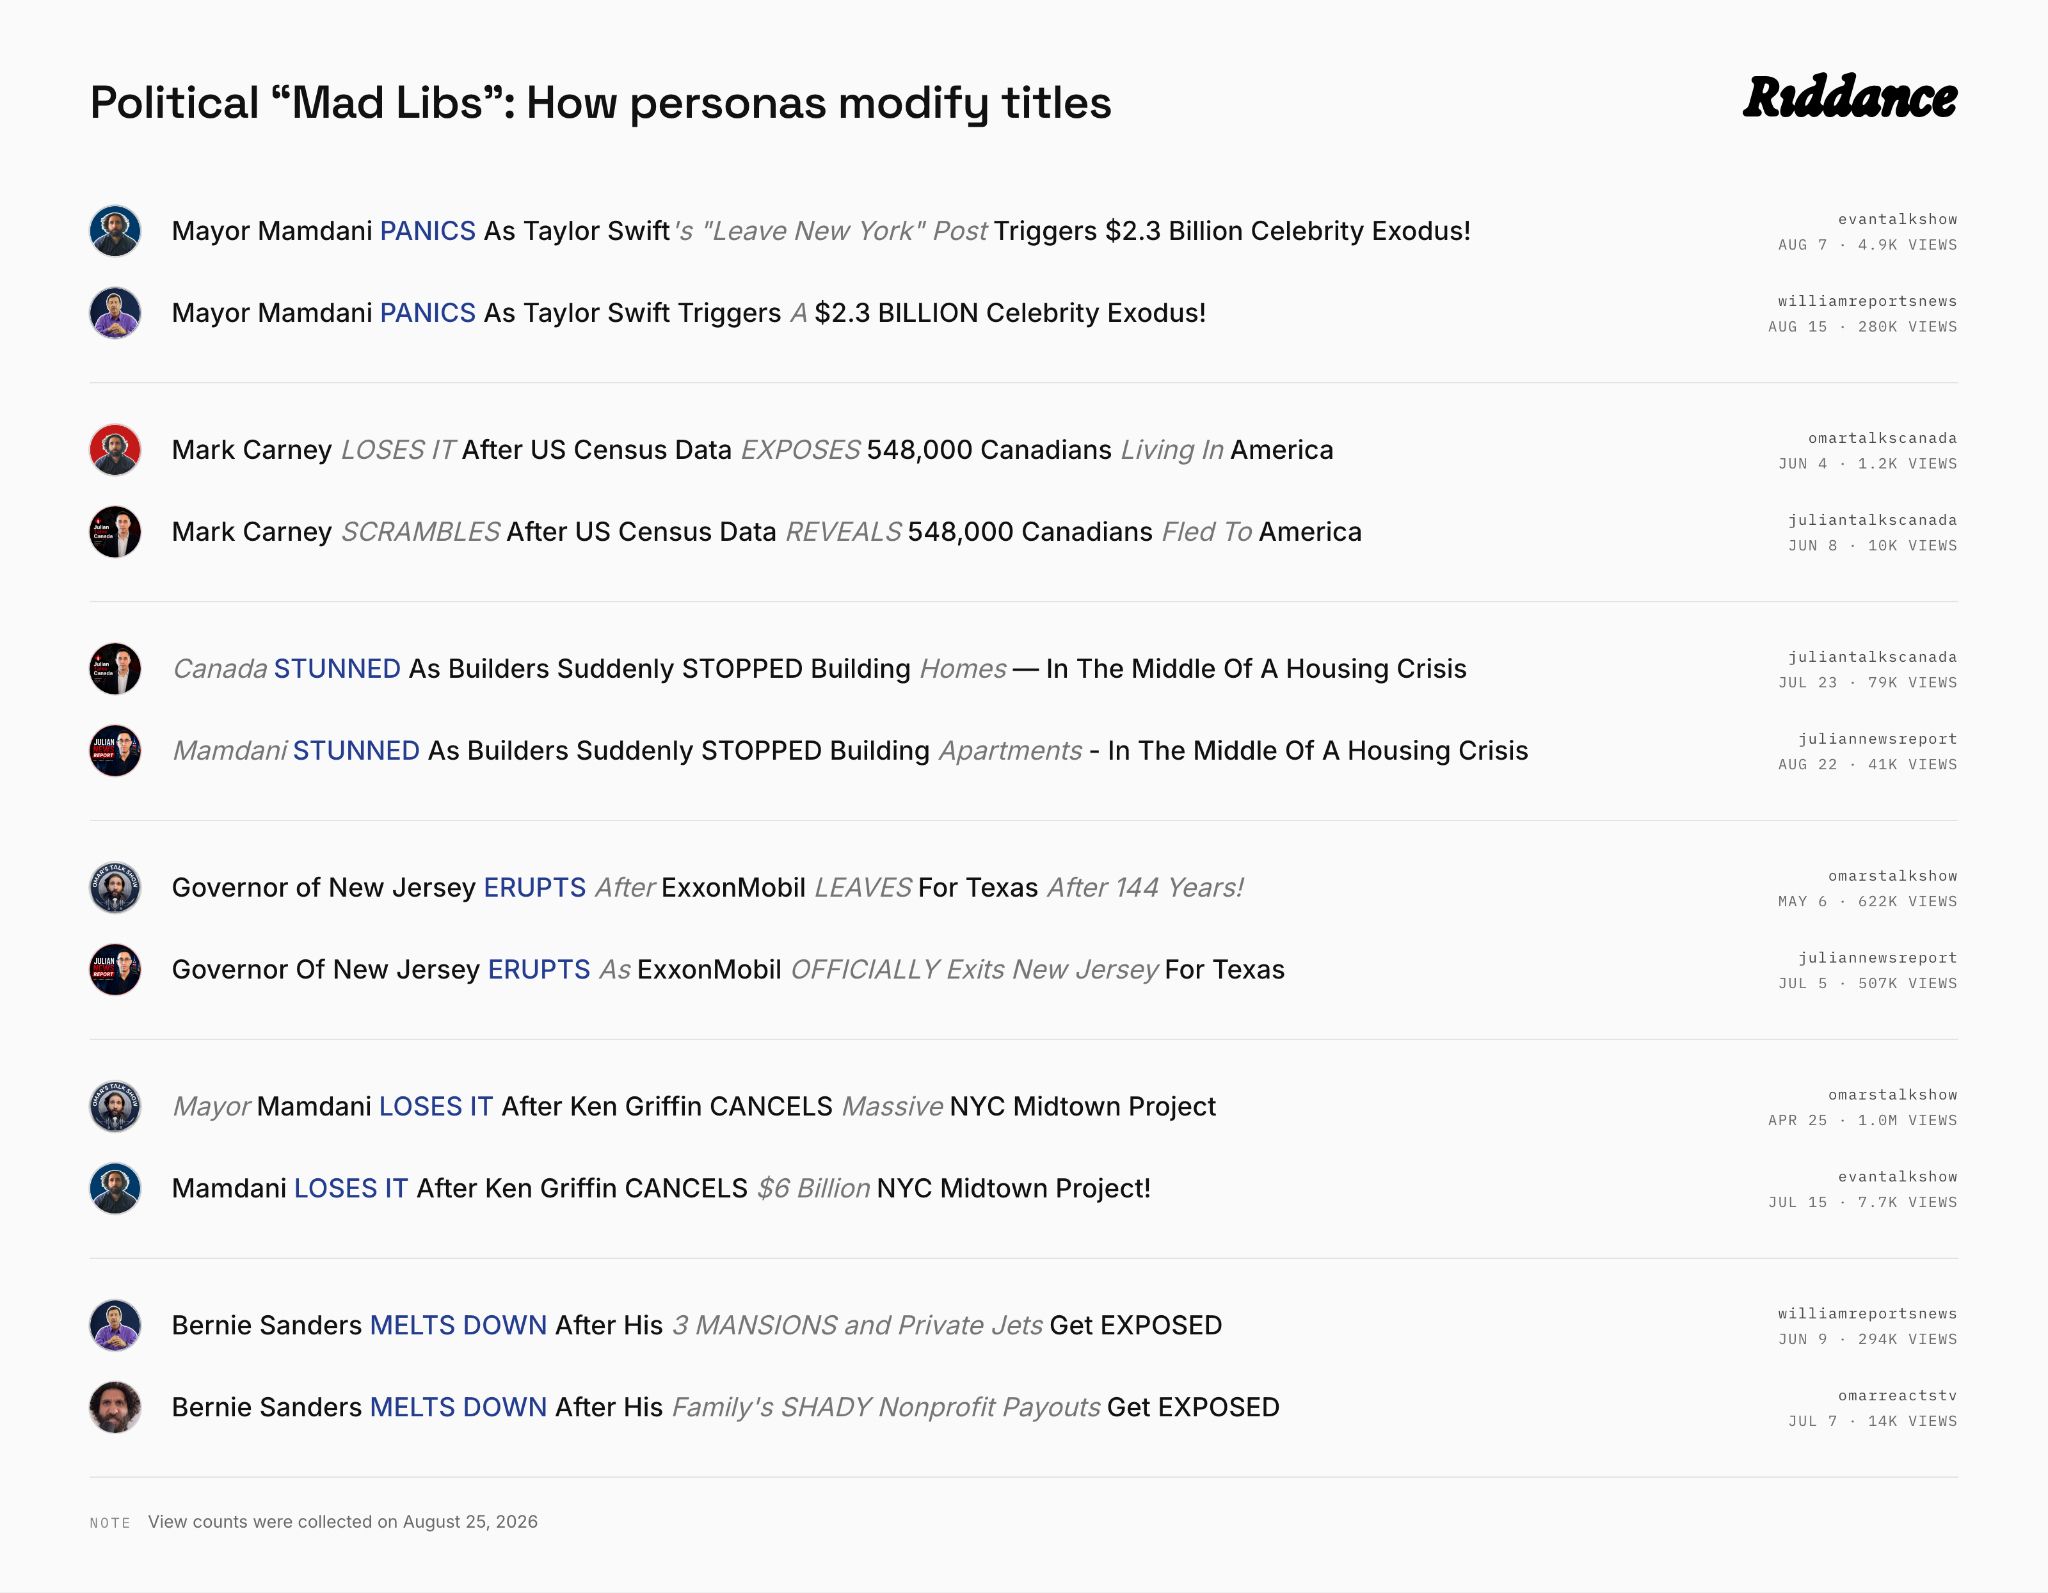This screenshot has height=1593, width=2048.
Task: Click juliantalkscanada avatar beside Carney SCRAMBLES title
Action: (x=115, y=532)
